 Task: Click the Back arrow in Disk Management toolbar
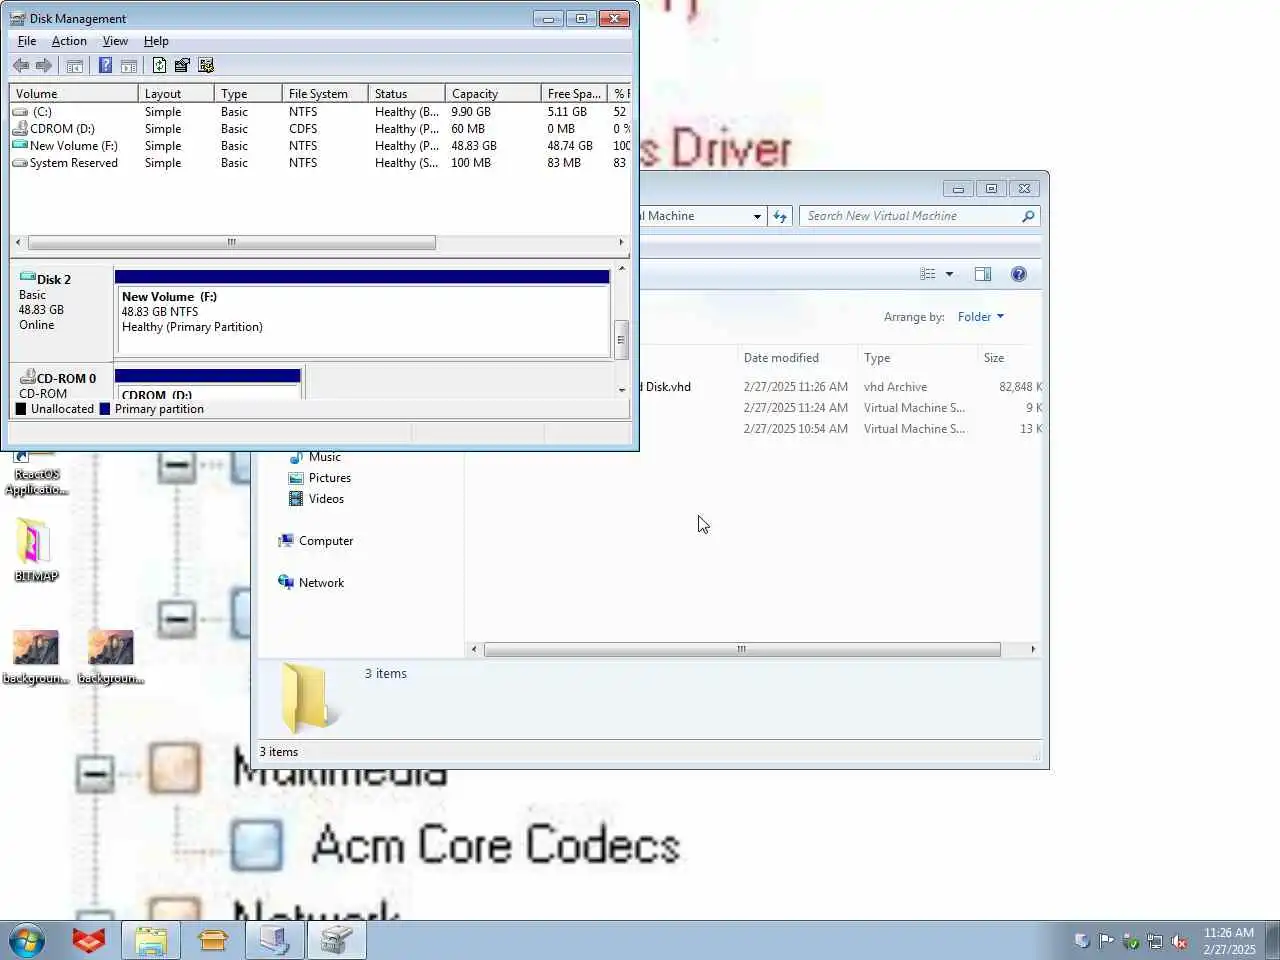tap(20, 66)
